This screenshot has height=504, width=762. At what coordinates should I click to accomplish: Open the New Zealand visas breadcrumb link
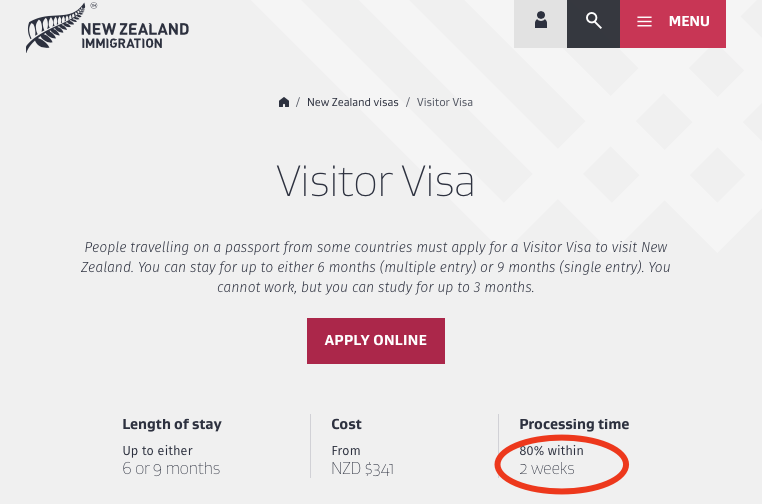(x=352, y=102)
